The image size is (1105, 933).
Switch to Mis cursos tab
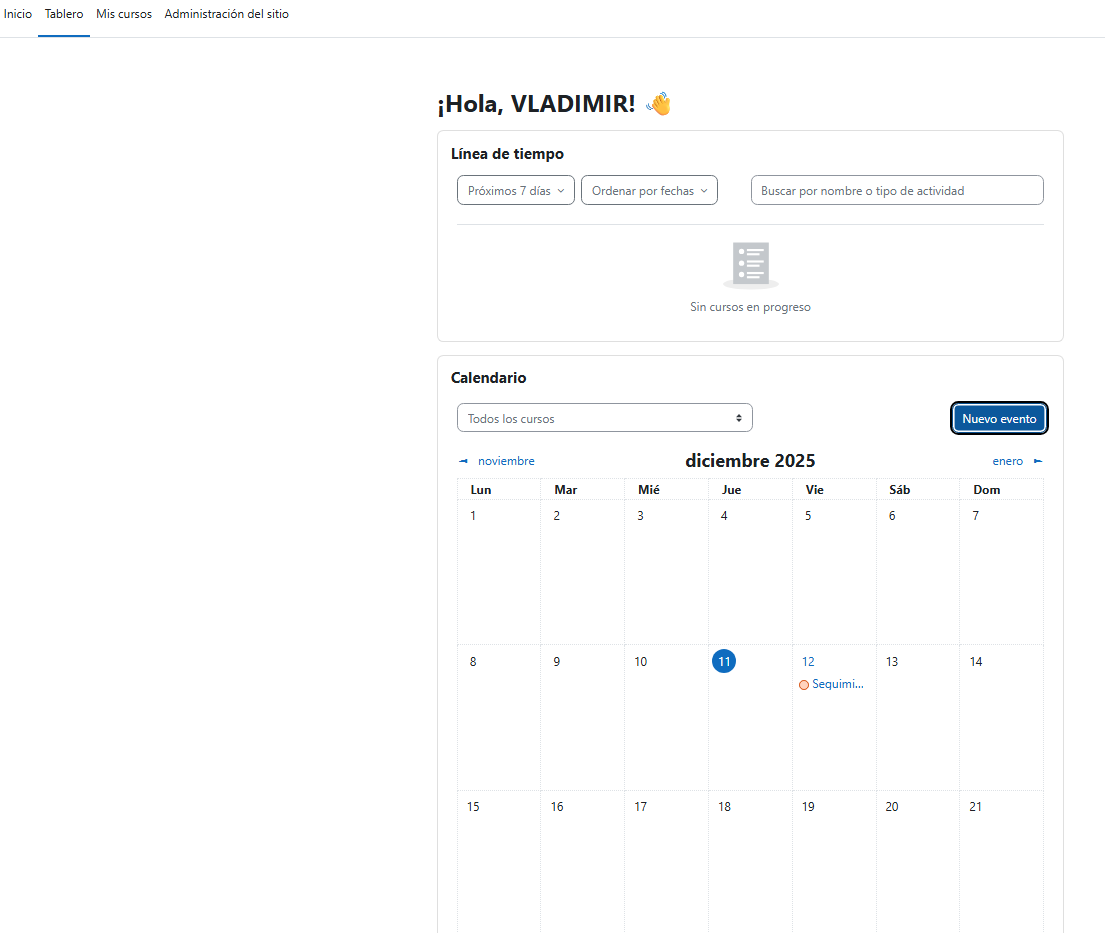click(x=124, y=15)
